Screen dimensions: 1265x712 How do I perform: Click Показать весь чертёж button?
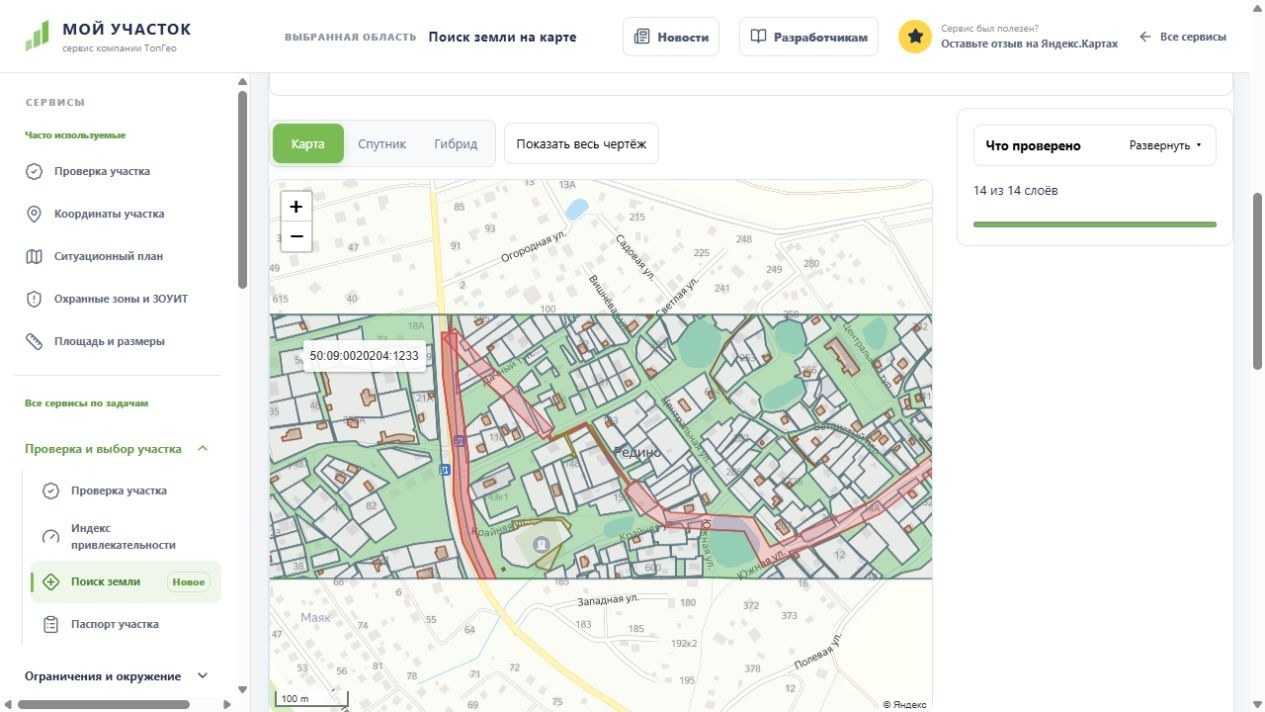[581, 144]
